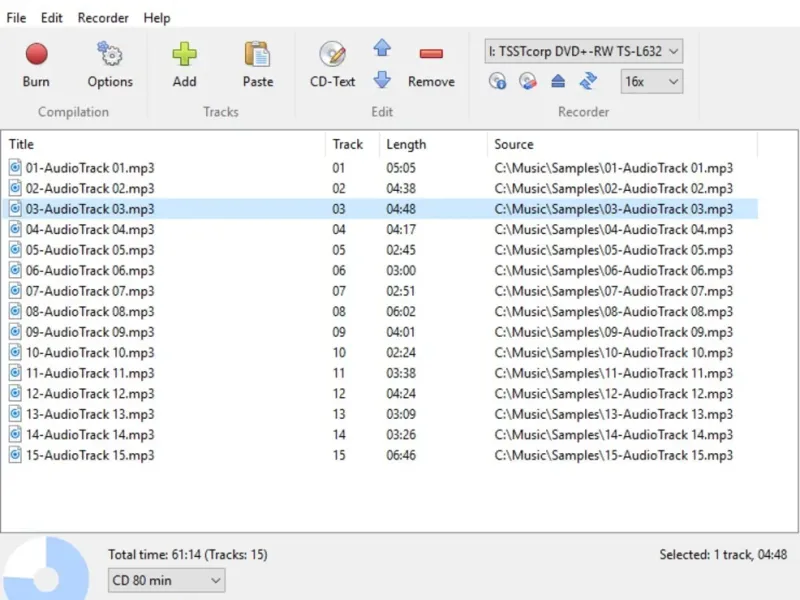This screenshot has width=800, height=600.
Task: Open the recorder drive dropdown
Action: pyautogui.click(x=584, y=52)
